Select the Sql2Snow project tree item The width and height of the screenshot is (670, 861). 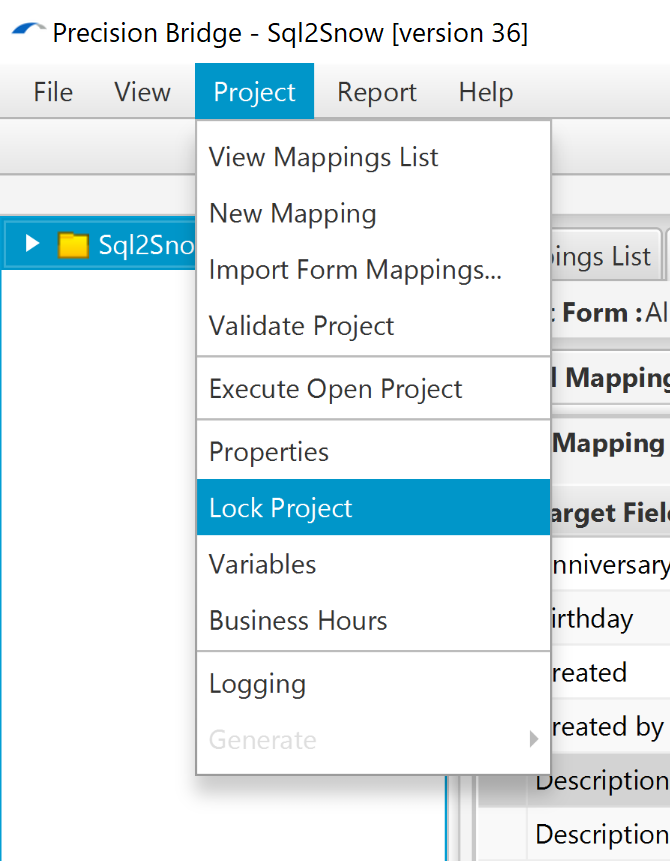click(100, 244)
